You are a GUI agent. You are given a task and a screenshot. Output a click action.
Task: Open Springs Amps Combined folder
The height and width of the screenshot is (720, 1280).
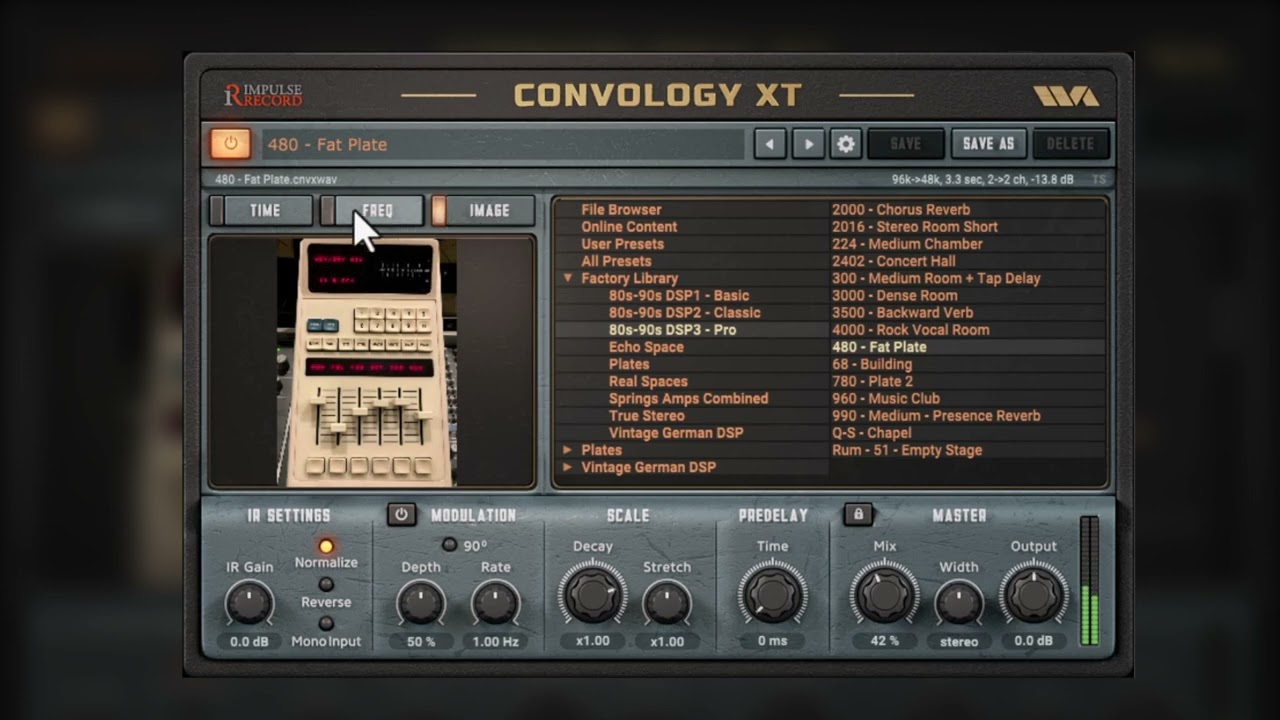tap(688, 398)
